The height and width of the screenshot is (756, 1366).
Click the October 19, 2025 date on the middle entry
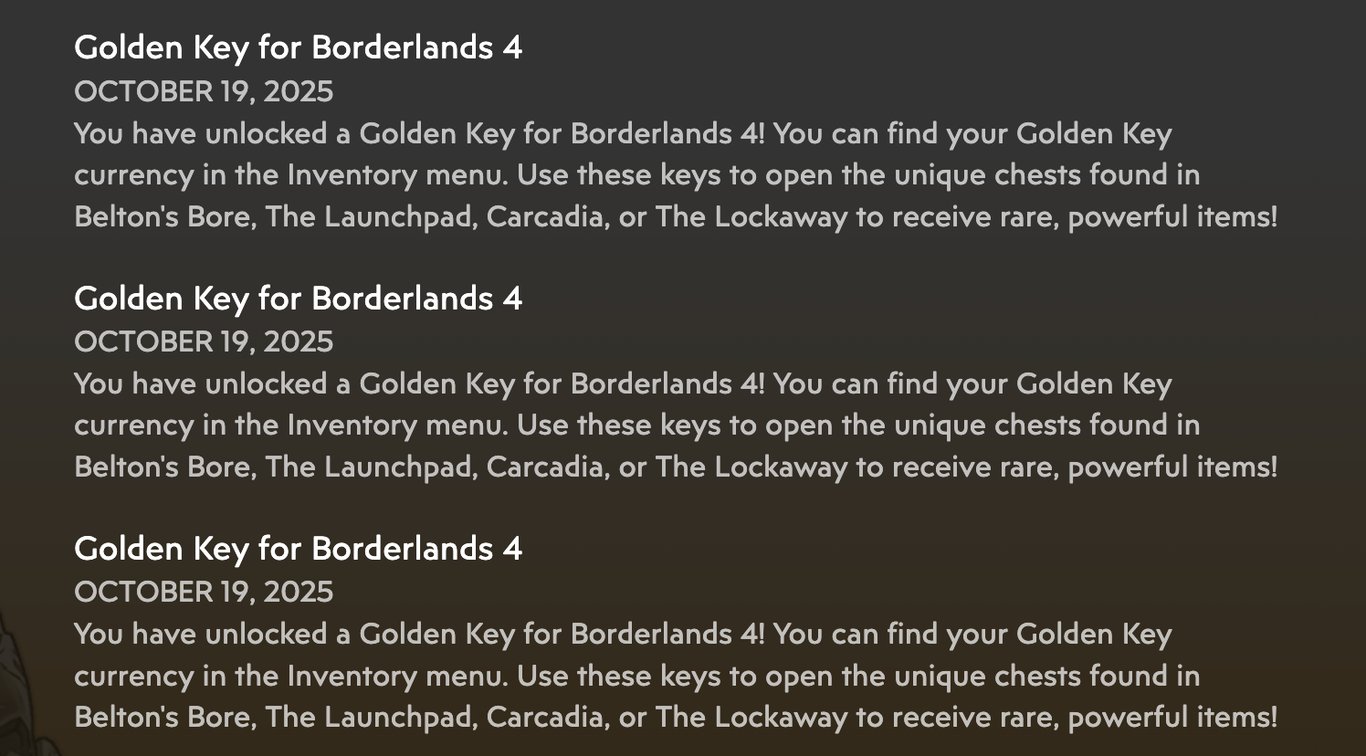coord(204,342)
